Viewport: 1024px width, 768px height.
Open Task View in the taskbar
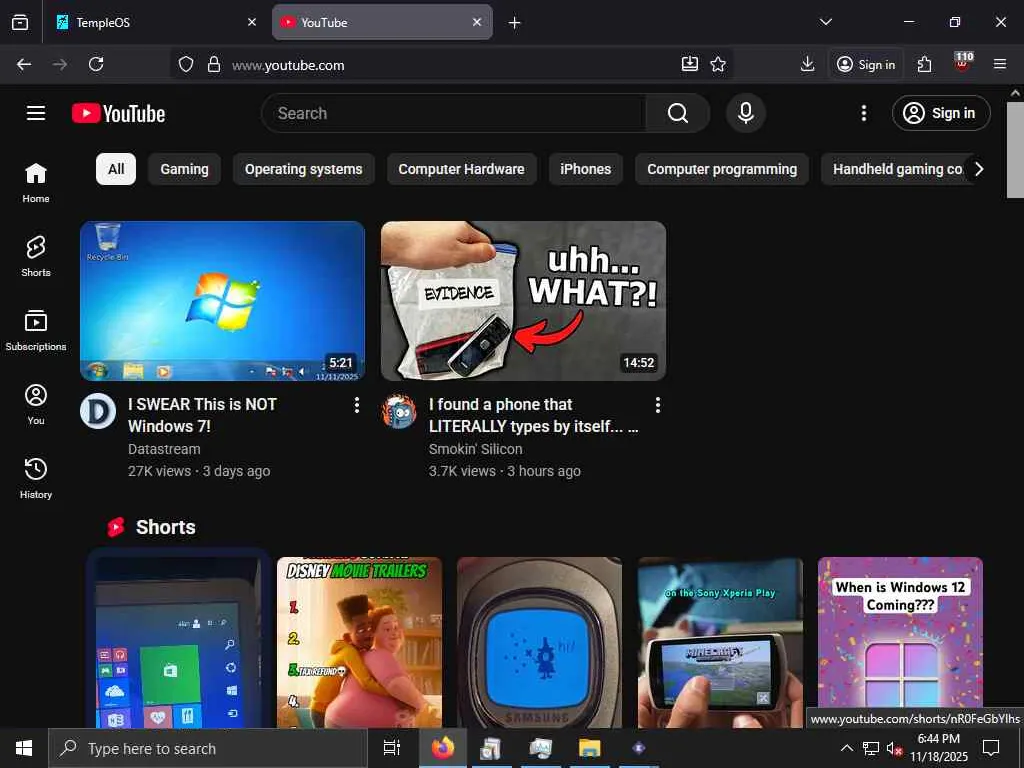pyautogui.click(x=391, y=748)
